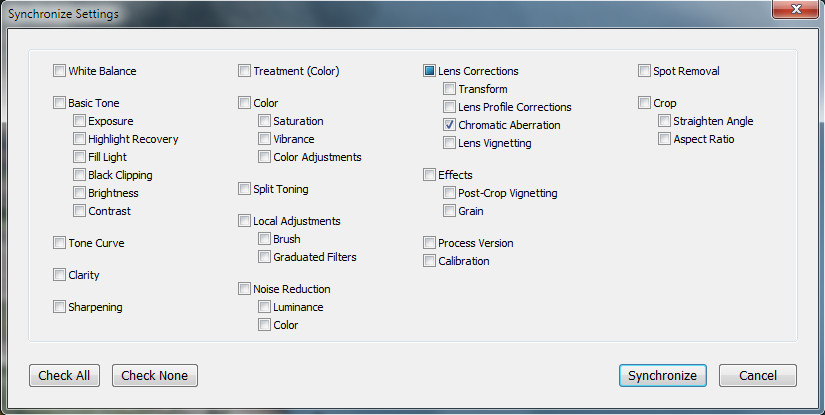Tick the Lens Profile Corrections checkbox
This screenshot has width=825, height=415.
pyautogui.click(x=449, y=107)
